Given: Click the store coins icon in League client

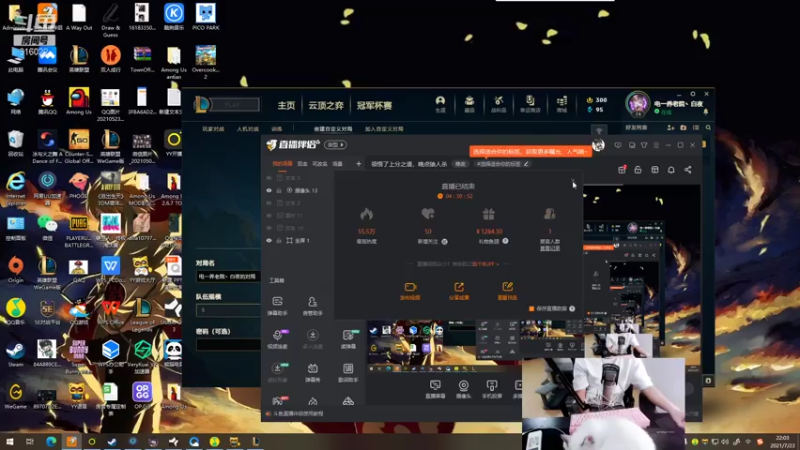Looking at the screenshot, I should [562, 104].
